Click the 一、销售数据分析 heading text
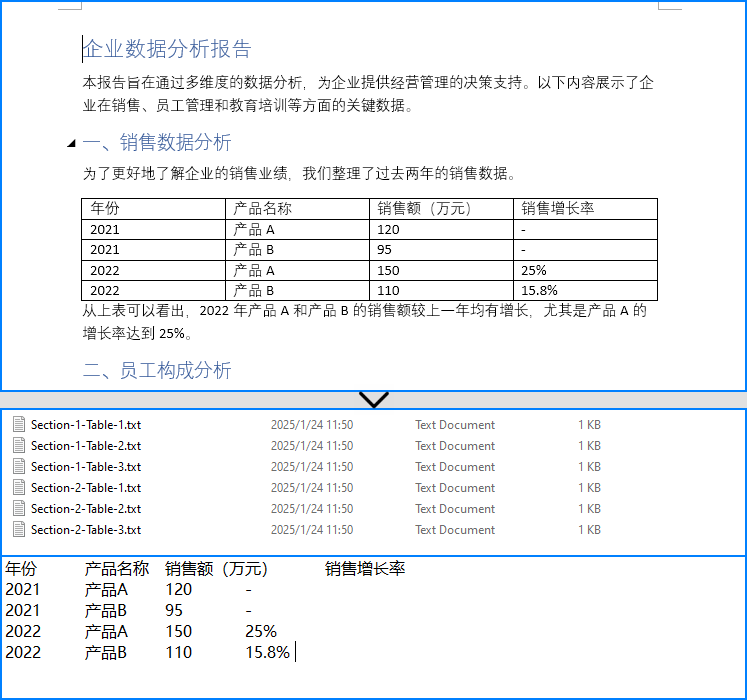The height and width of the screenshot is (700, 747). click(x=157, y=142)
